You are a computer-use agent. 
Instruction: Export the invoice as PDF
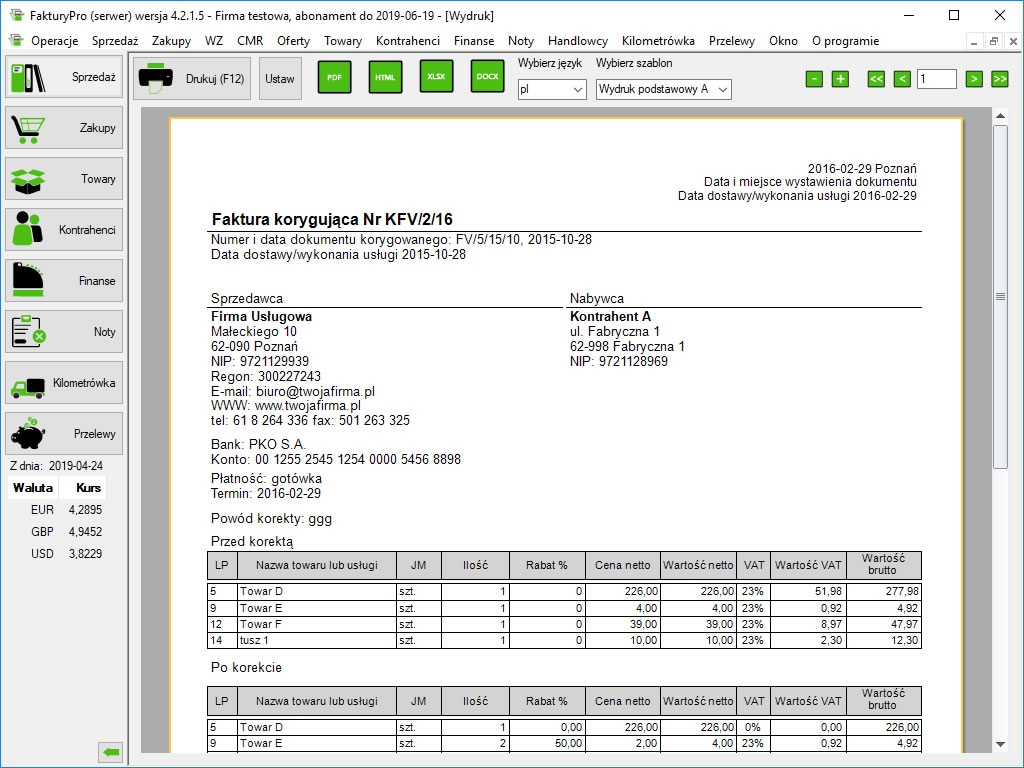tap(334, 77)
